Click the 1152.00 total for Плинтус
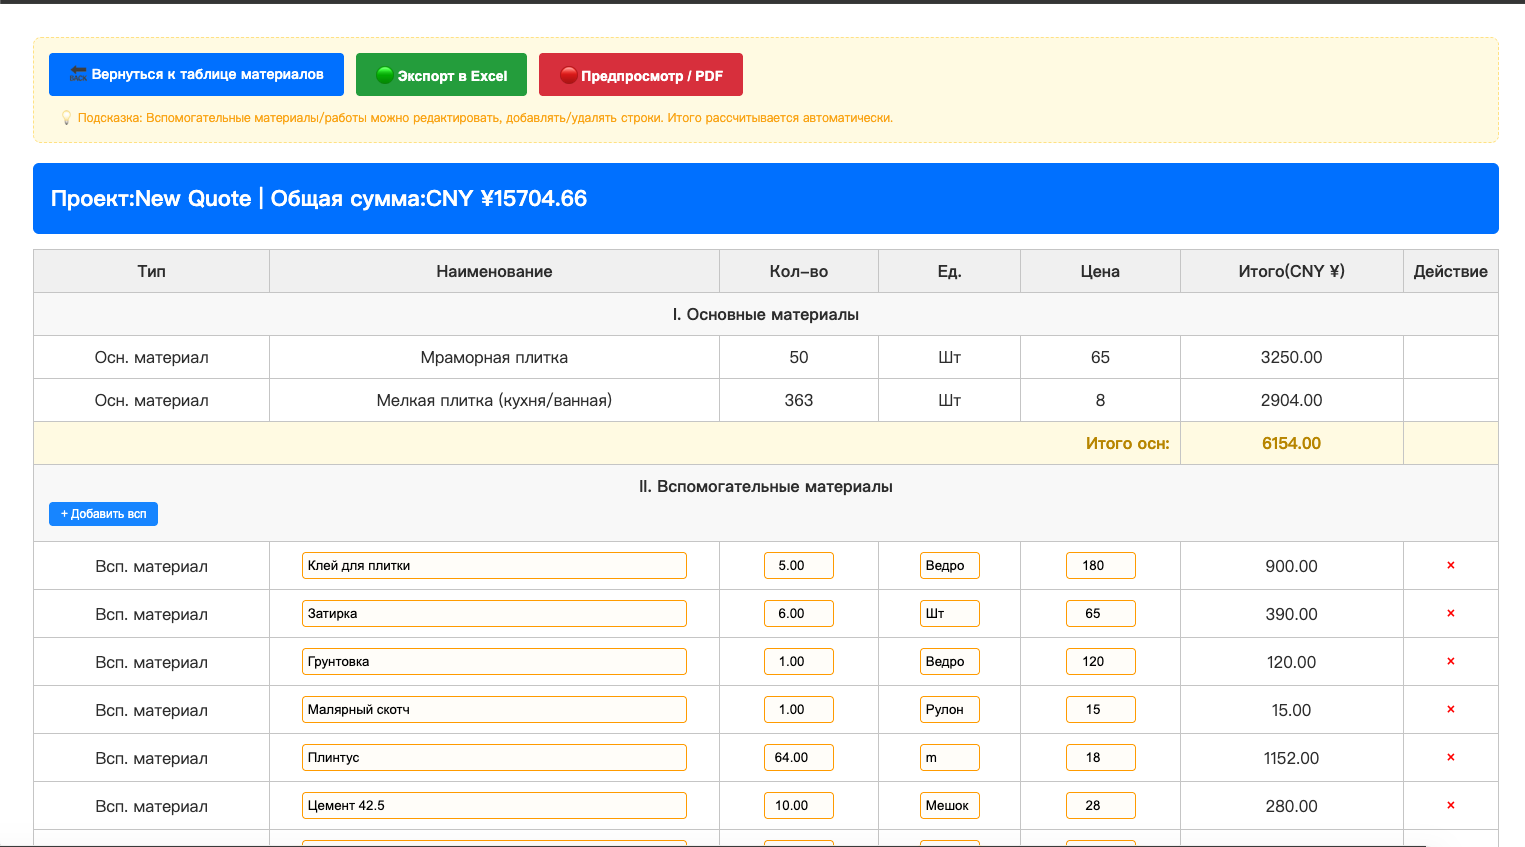This screenshot has height=847, width=1525. pyautogui.click(x=1291, y=758)
